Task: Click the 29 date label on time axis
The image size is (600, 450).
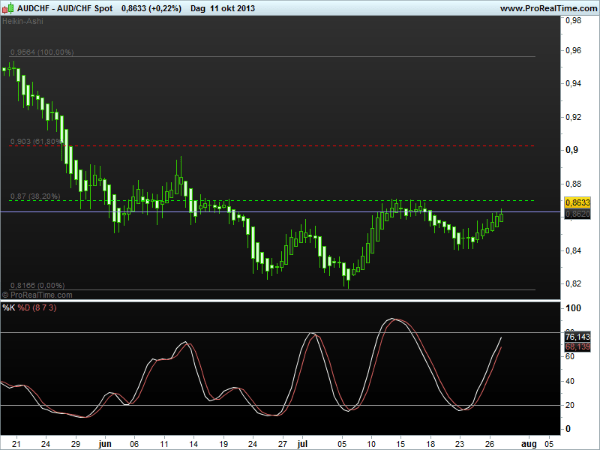Action: (x=75, y=444)
